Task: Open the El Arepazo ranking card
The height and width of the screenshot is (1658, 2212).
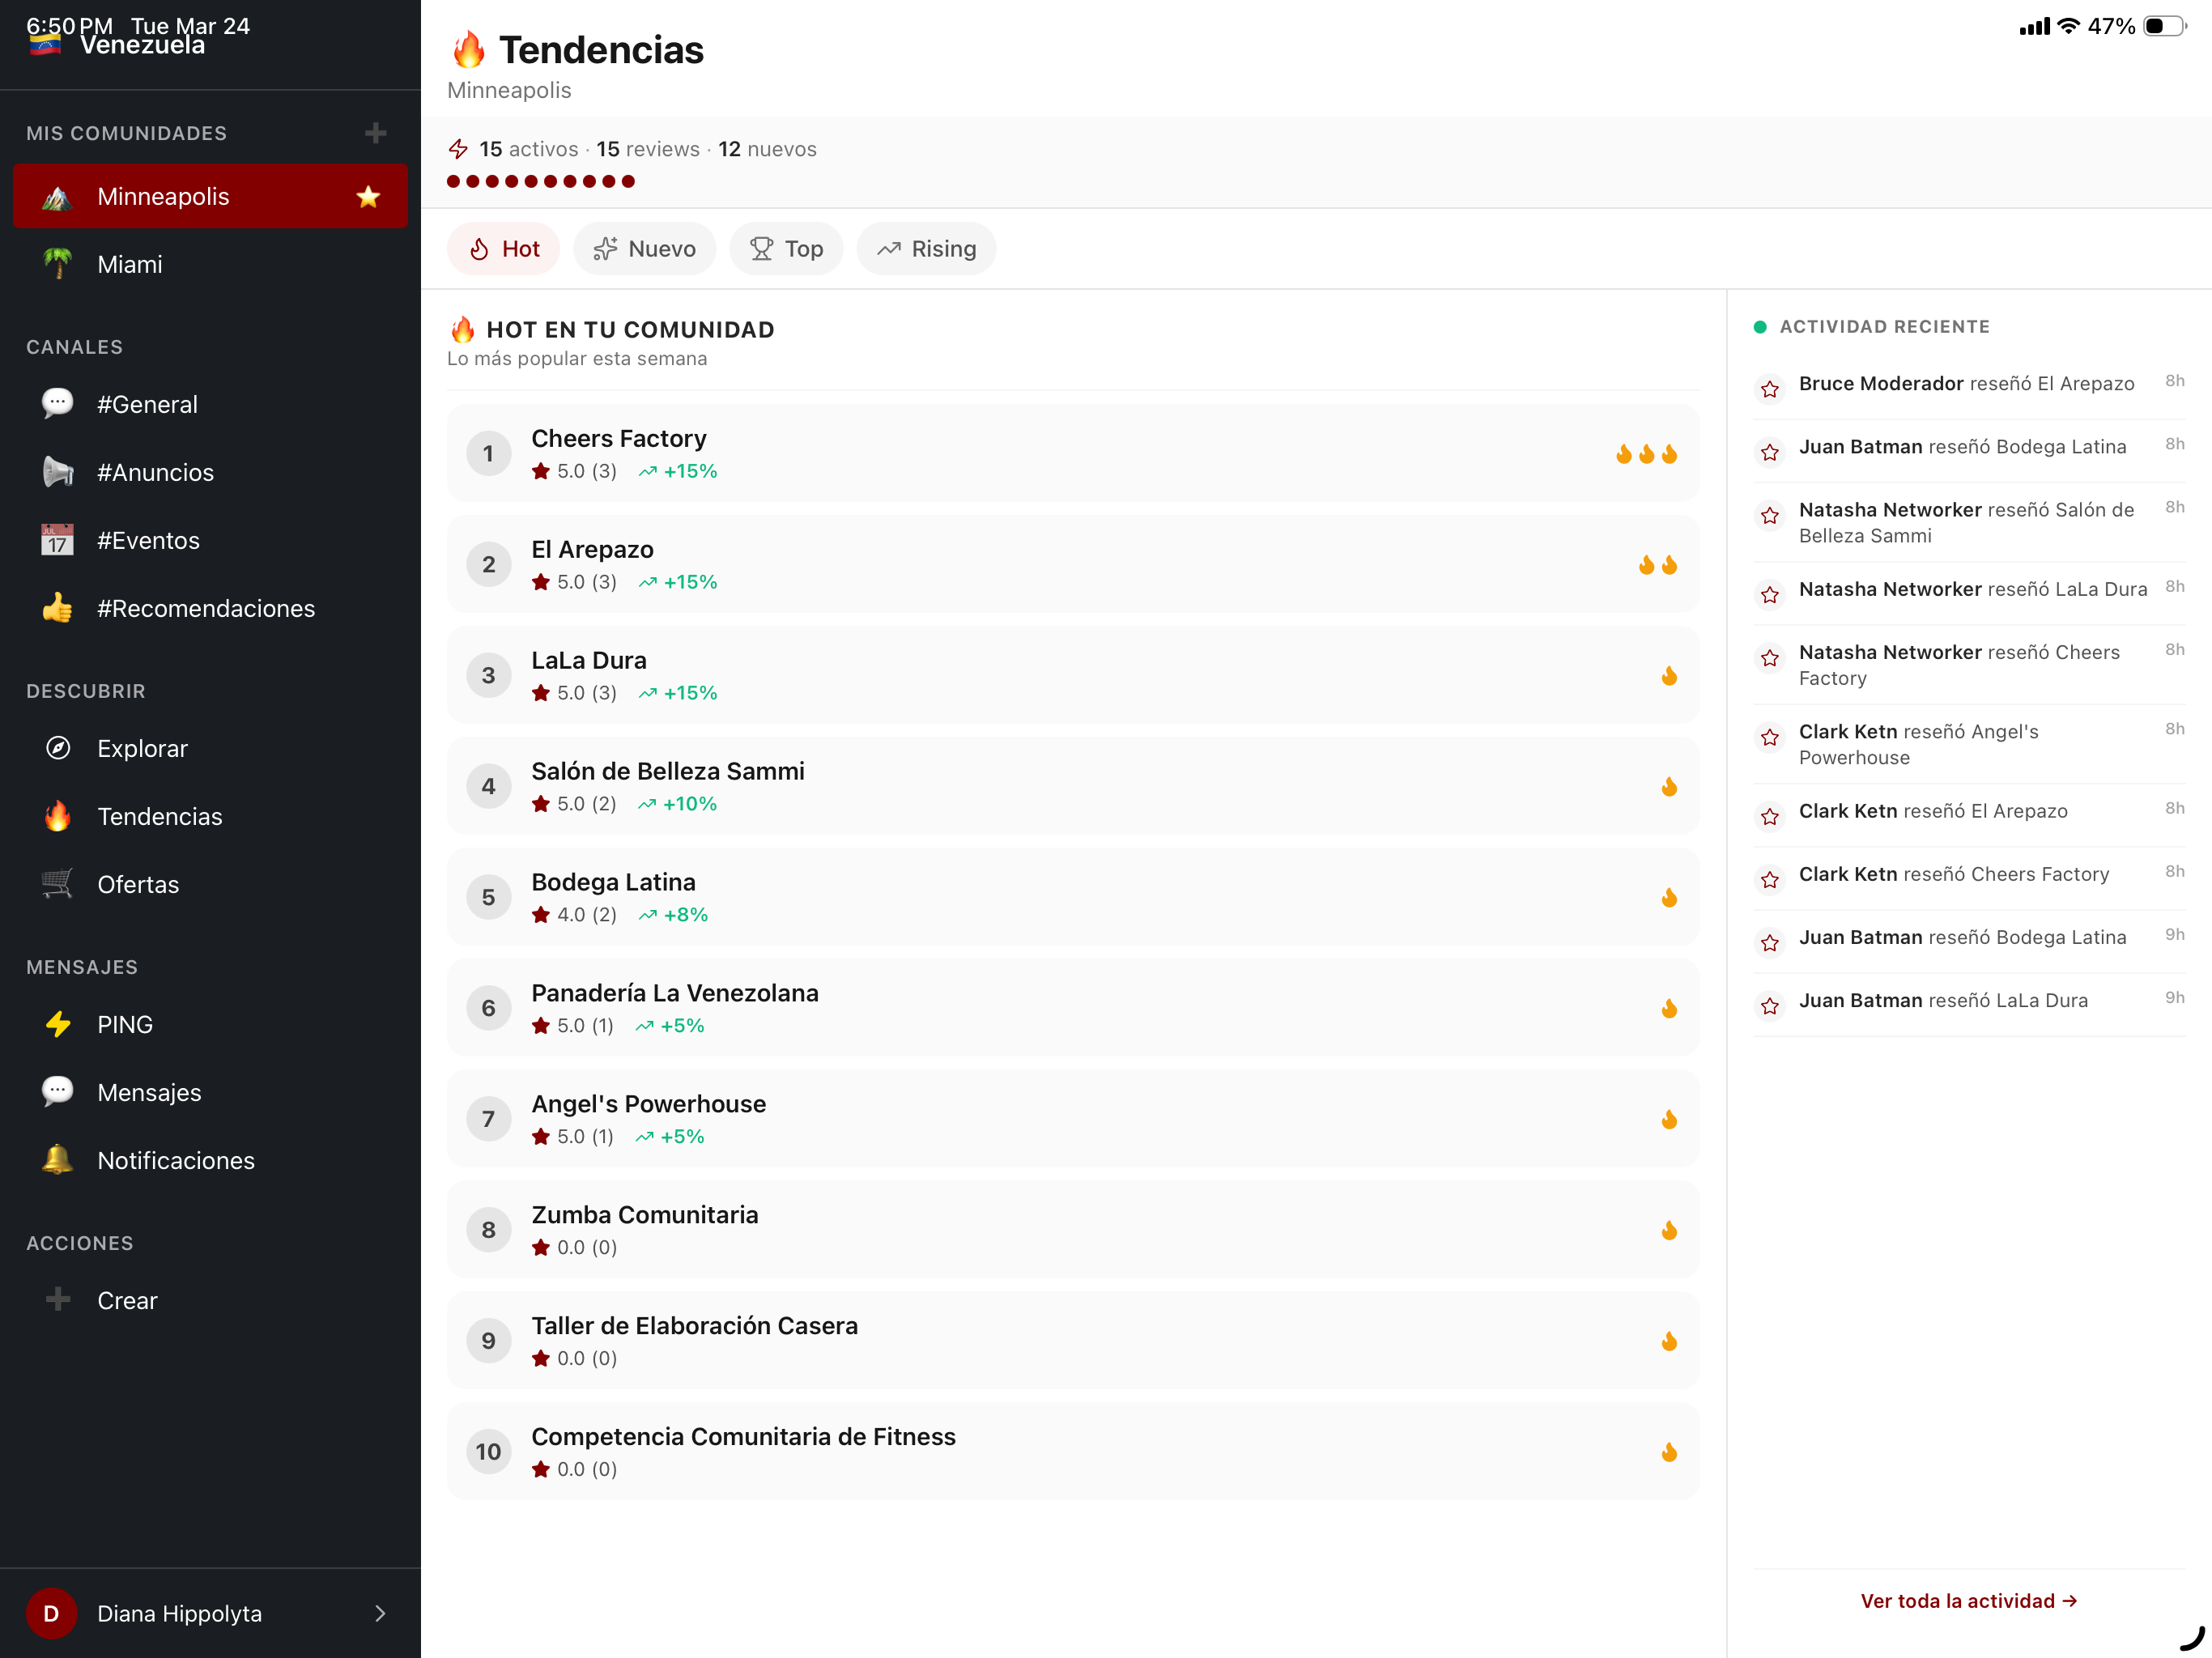Action: pyautogui.click(x=1073, y=565)
